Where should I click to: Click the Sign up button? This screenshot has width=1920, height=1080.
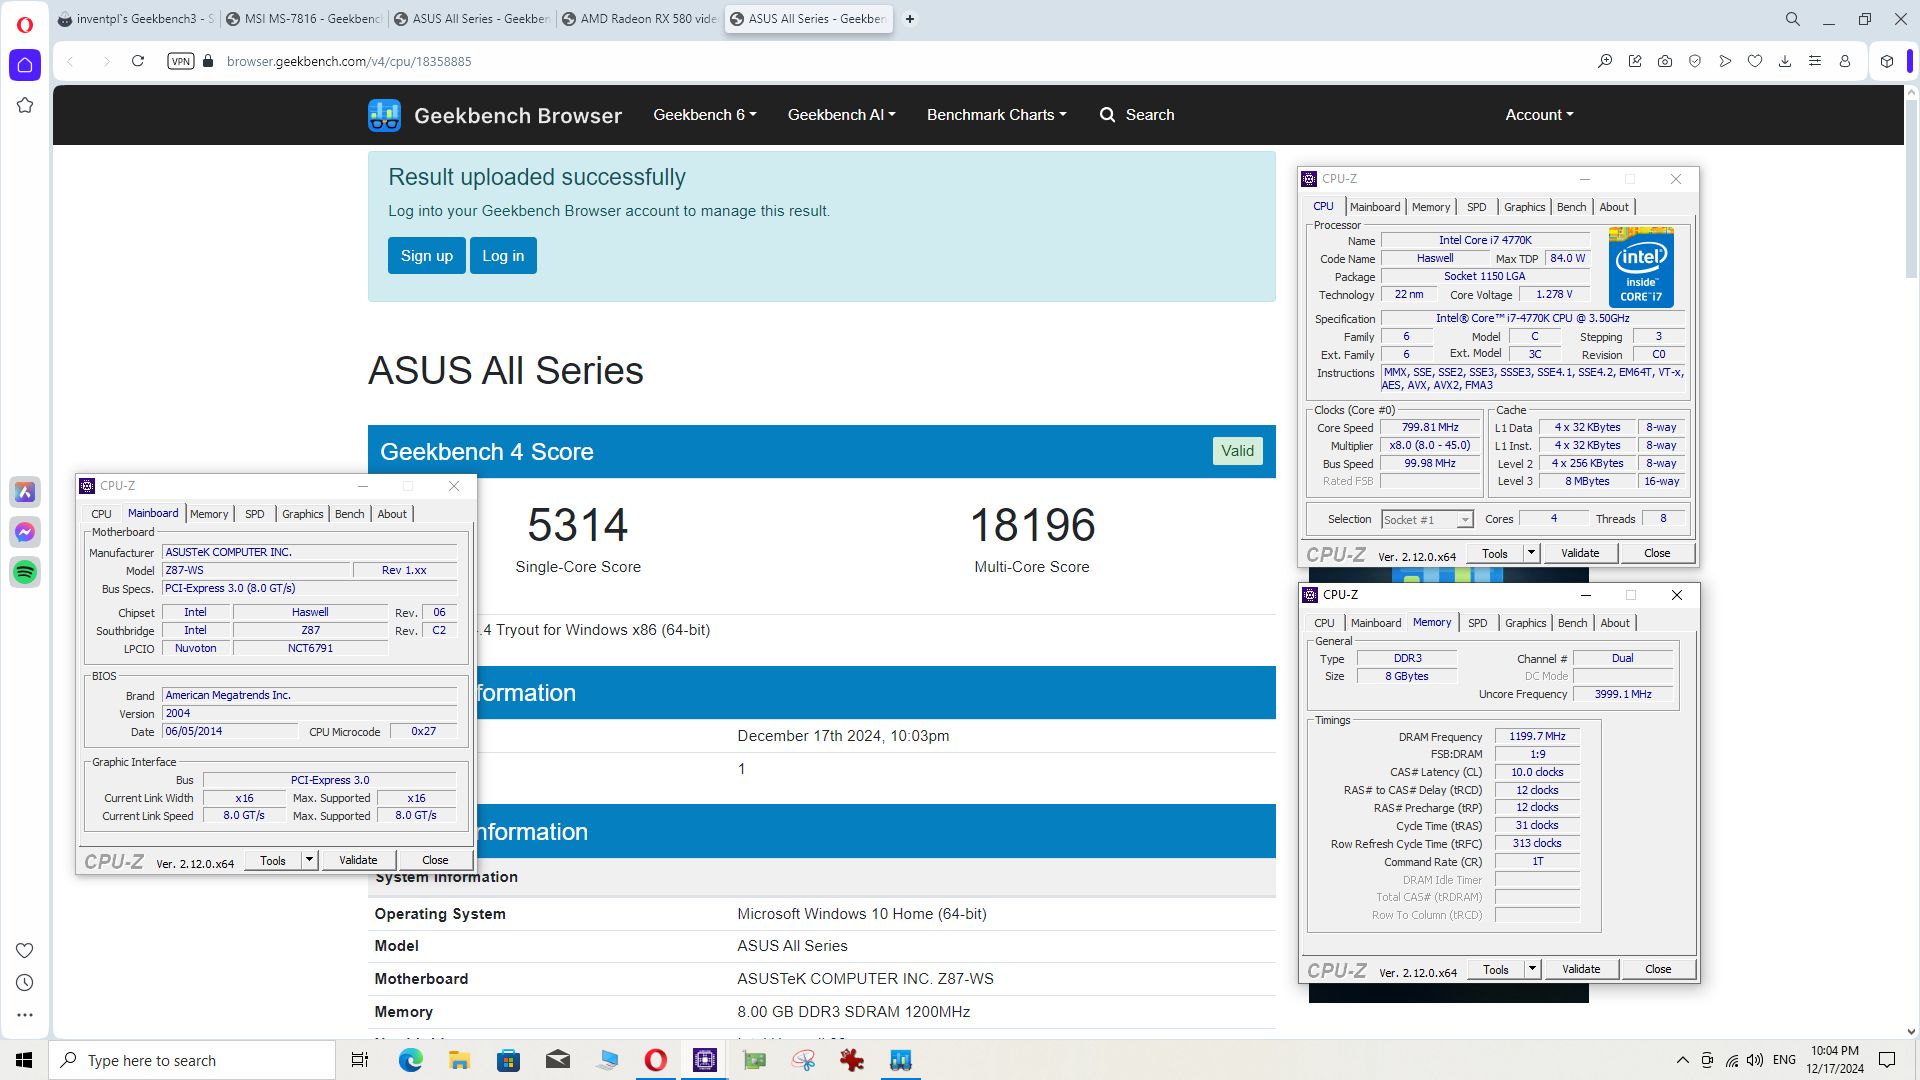point(427,256)
